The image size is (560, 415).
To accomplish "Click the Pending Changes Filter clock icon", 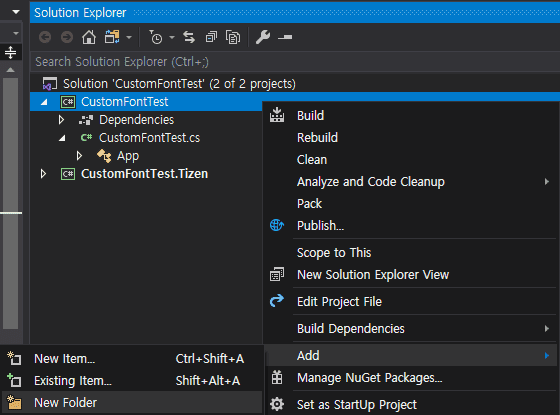I will pyautogui.click(x=156, y=37).
